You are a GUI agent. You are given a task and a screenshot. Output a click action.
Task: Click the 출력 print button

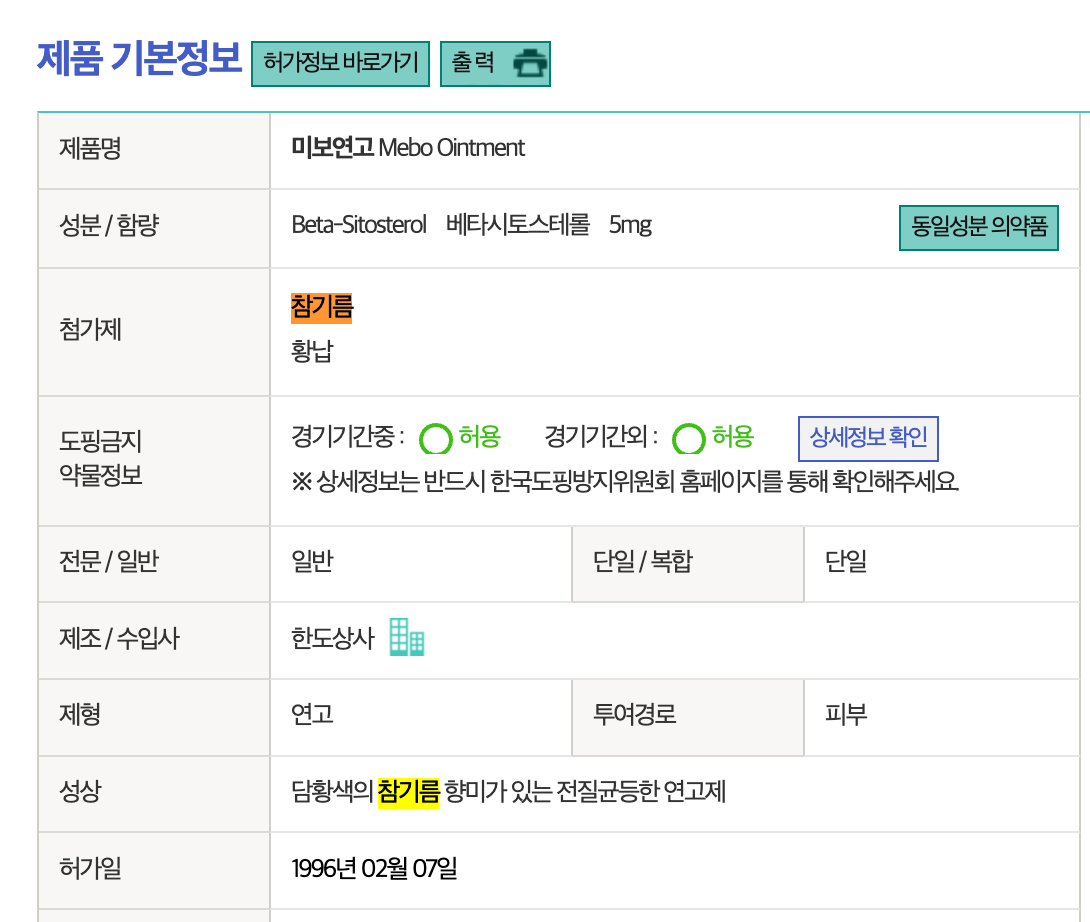tap(496, 63)
